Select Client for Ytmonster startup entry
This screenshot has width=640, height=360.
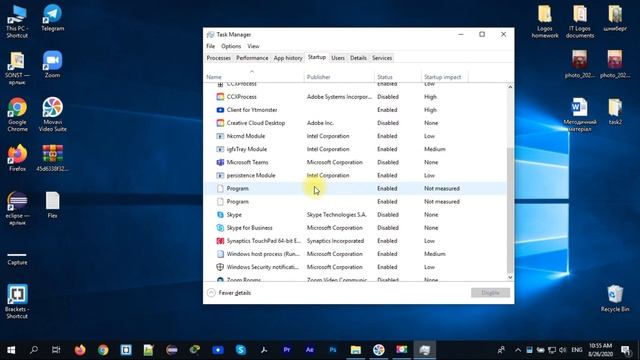[355, 110]
